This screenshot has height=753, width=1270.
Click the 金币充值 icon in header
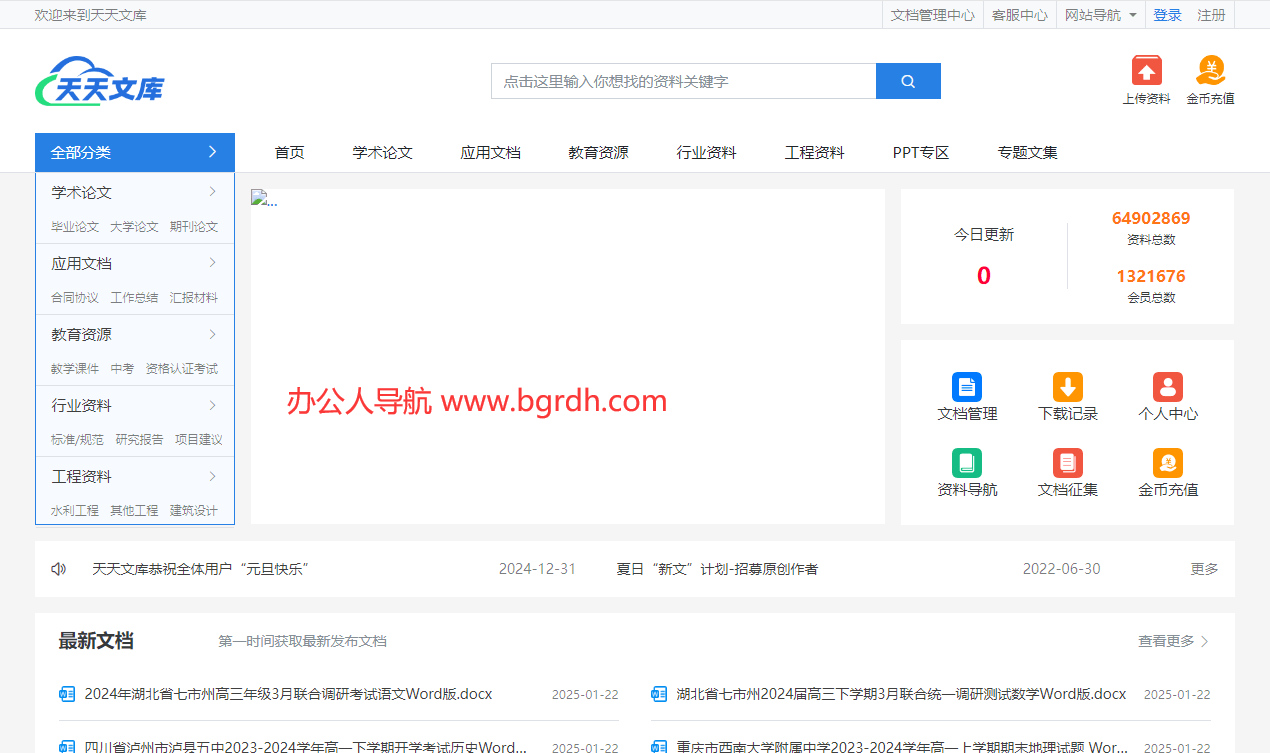(1210, 71)
